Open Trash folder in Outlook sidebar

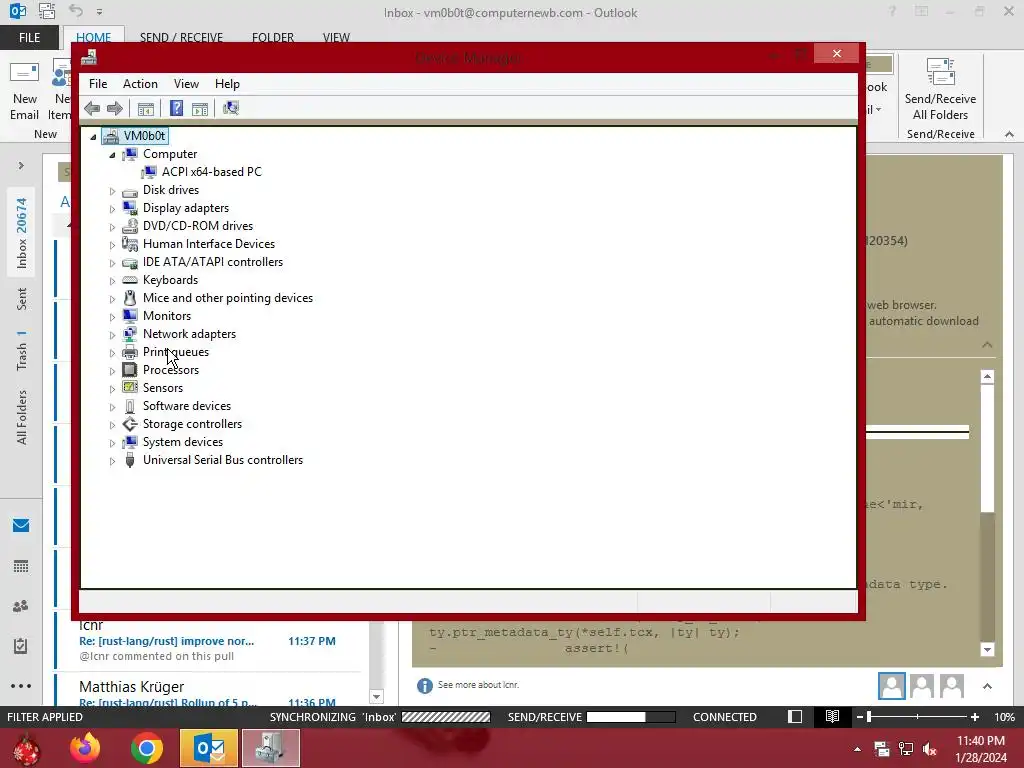(x=22, y=351)
